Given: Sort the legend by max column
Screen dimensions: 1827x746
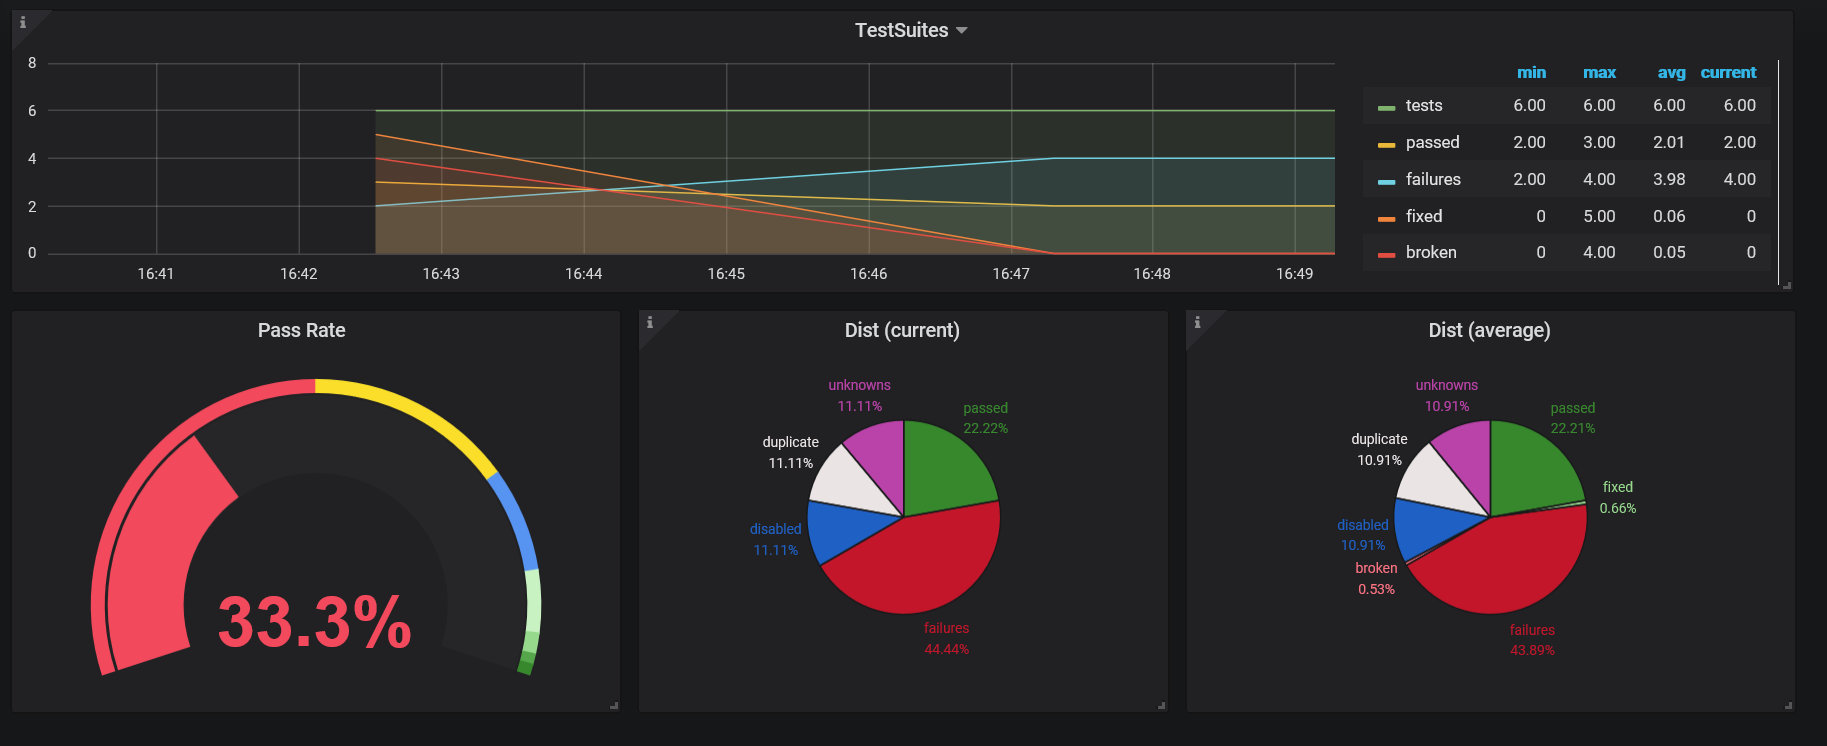Looking at the screenshot, I should pyautogui.click(x=1599, y=72).
